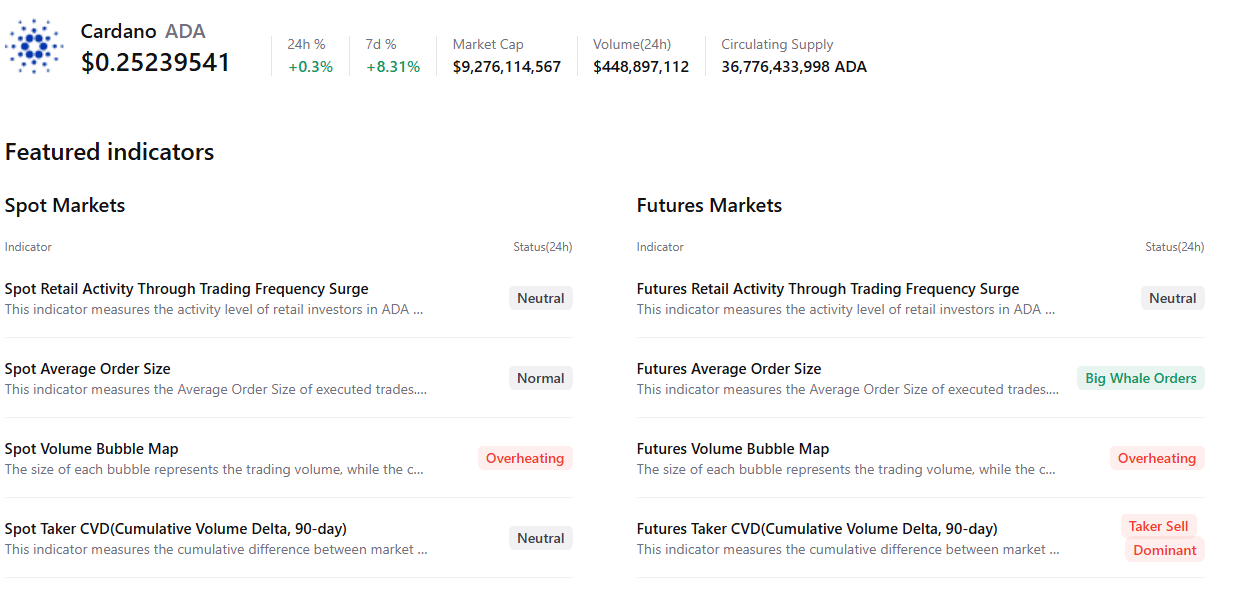Click the Market Cap label
The height and width of the screenshot is (594, 1242).
[488, 44]
